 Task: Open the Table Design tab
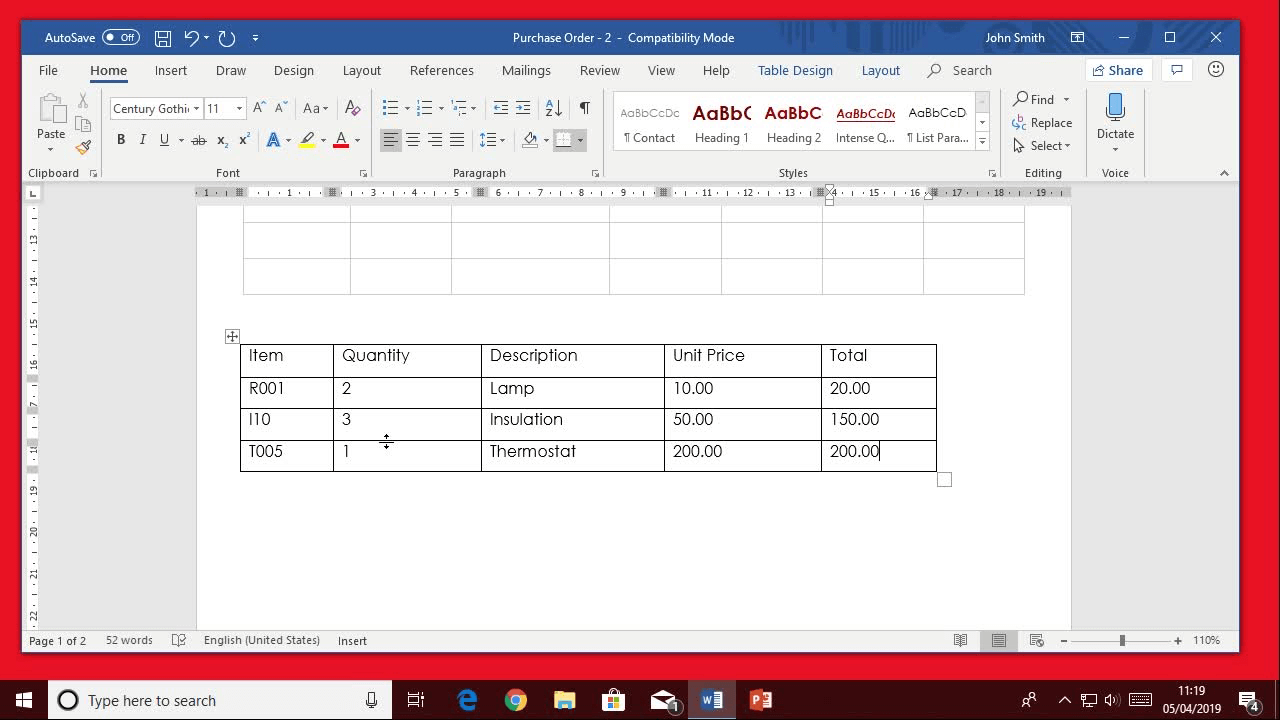click(x=795, y=70)
